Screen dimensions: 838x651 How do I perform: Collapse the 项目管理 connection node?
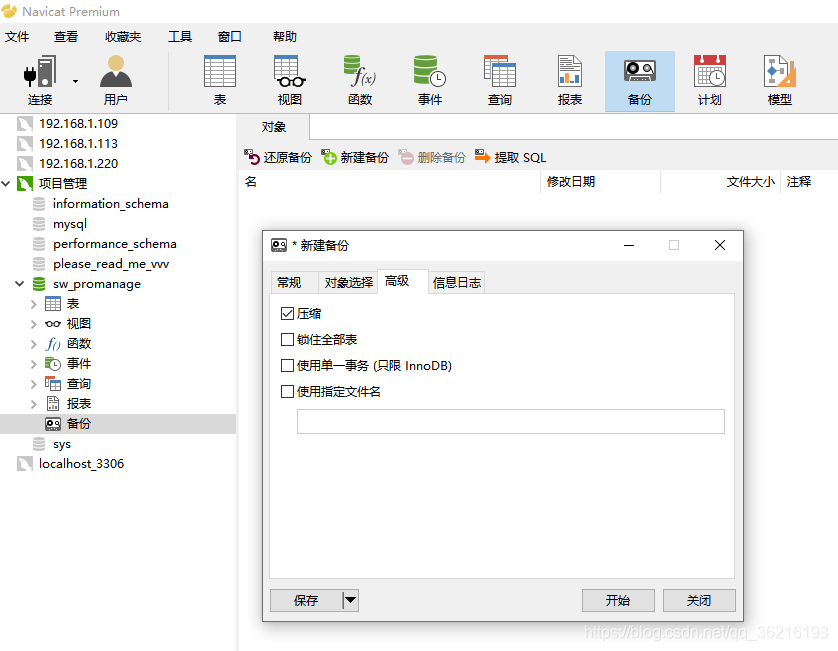coord(6,183)
